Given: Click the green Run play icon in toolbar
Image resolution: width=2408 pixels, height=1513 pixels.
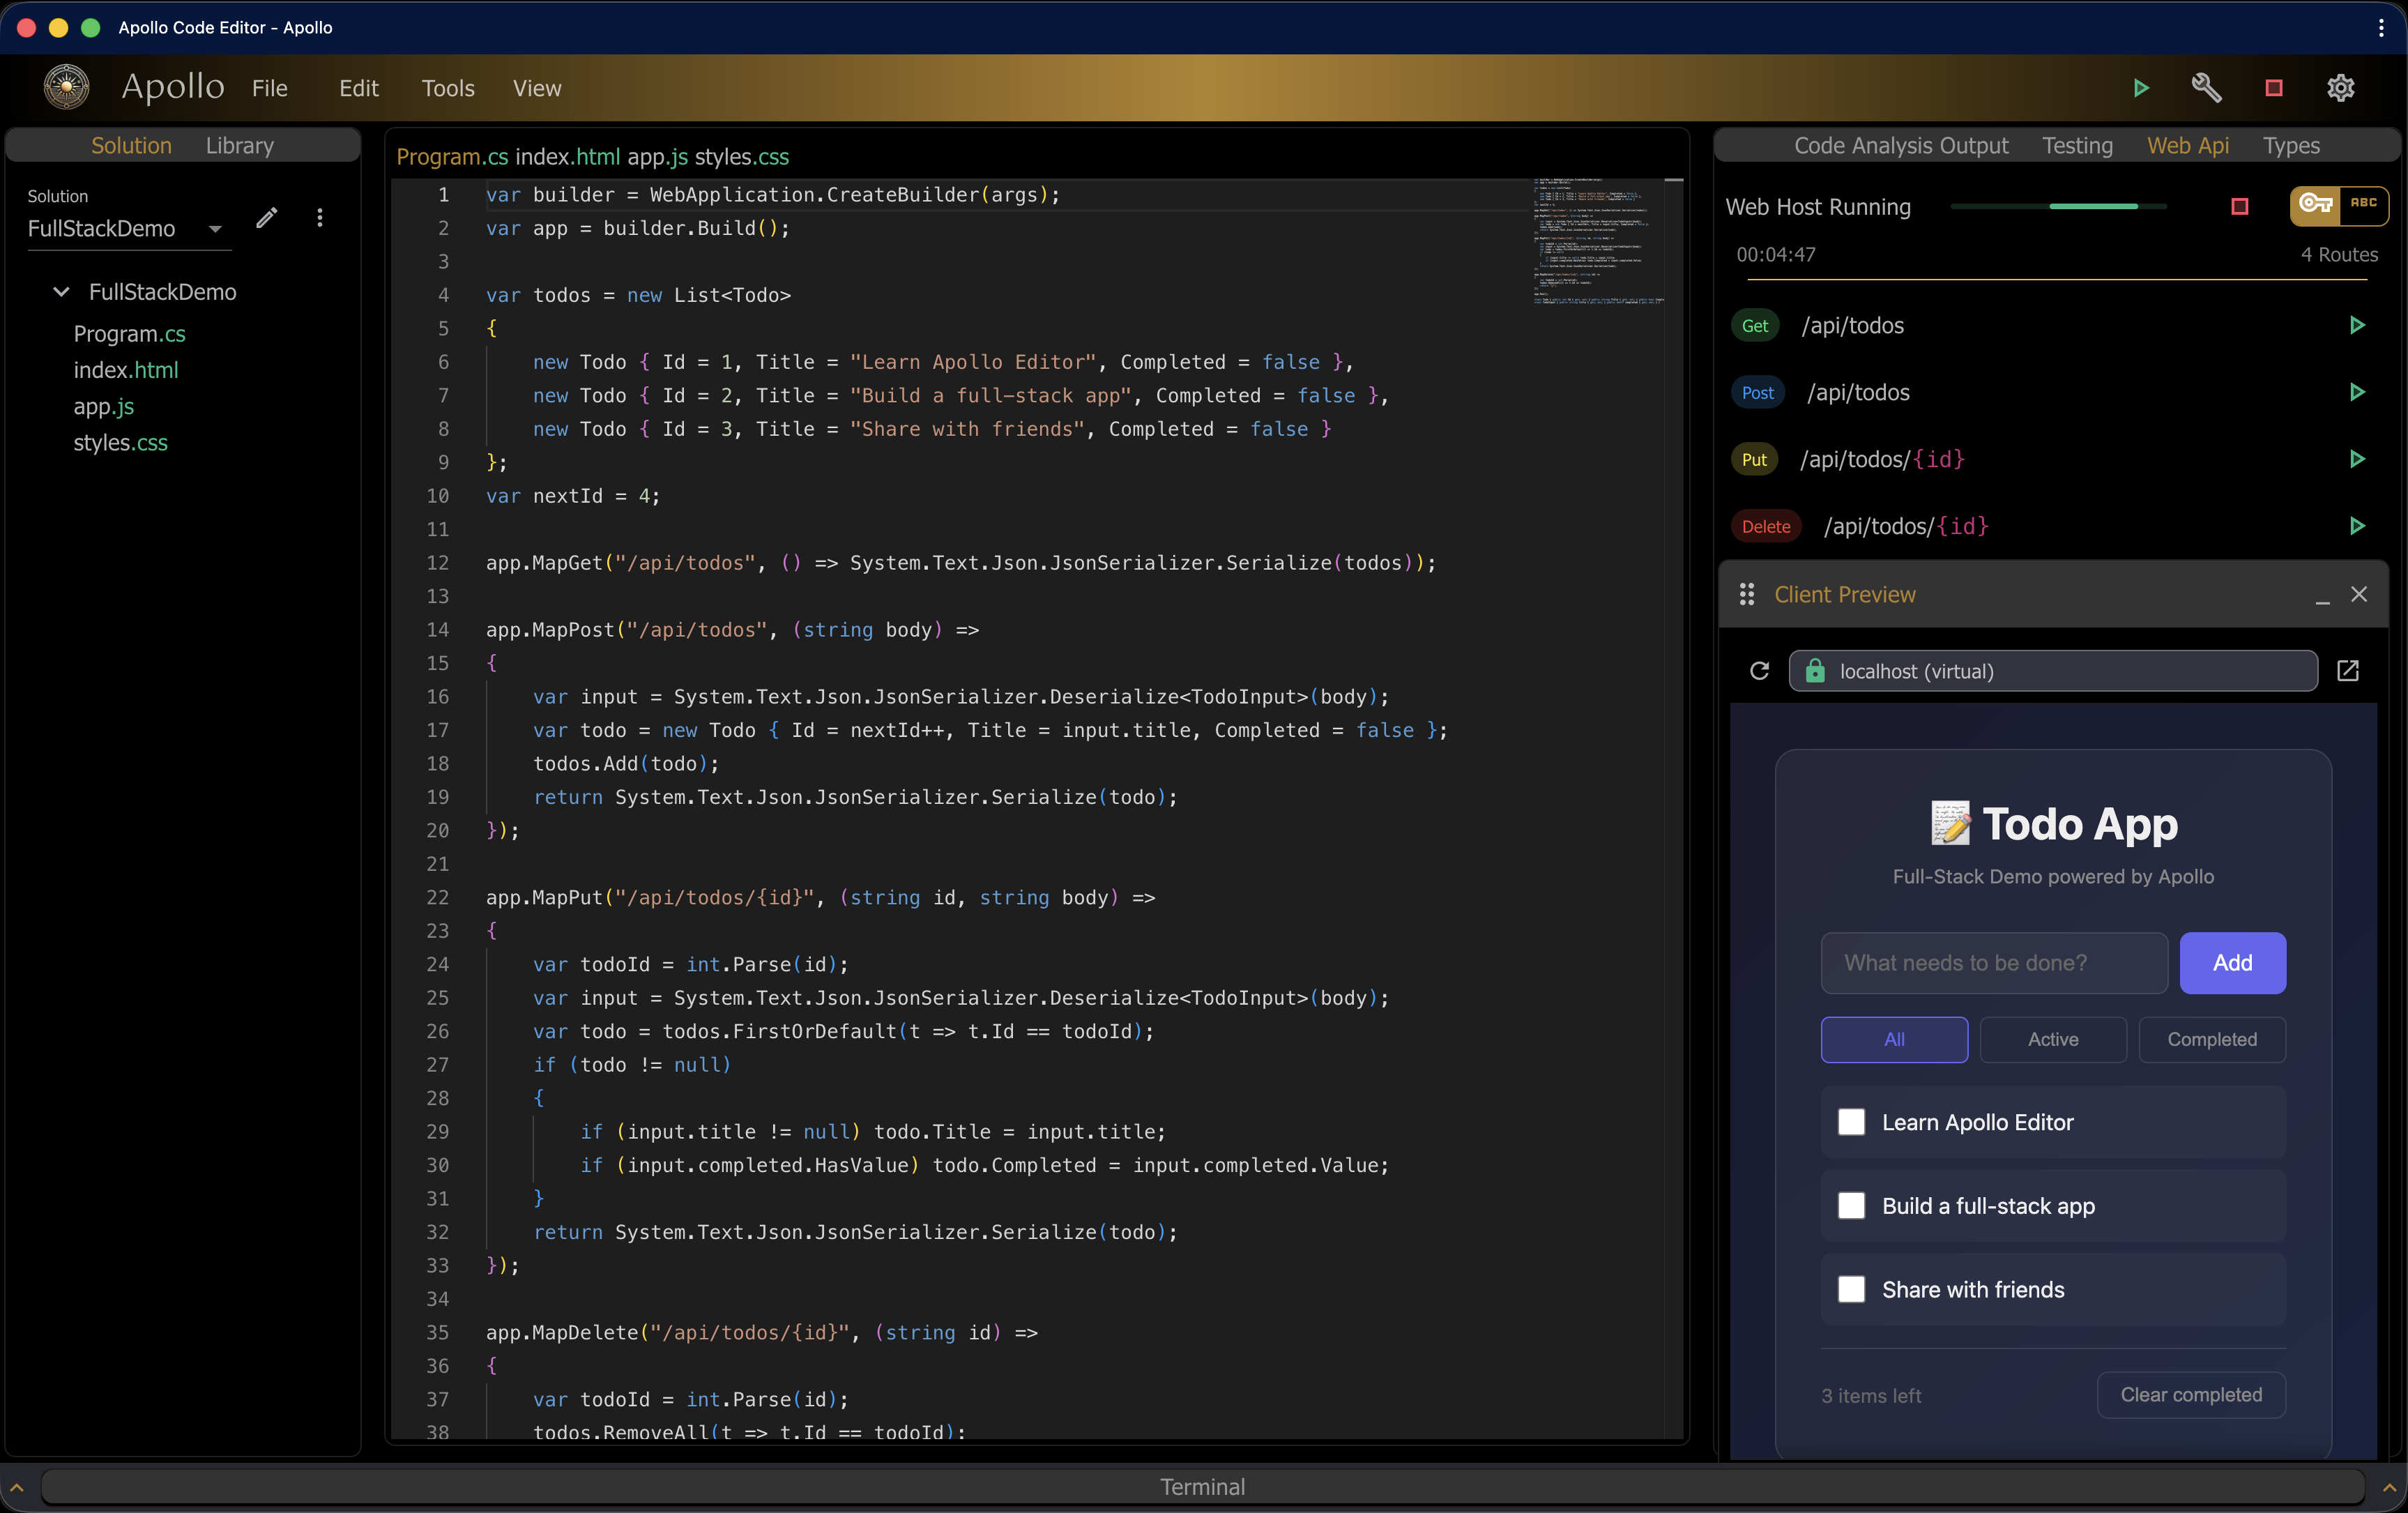Looking at the screenshot, I should click(2140, 88).
